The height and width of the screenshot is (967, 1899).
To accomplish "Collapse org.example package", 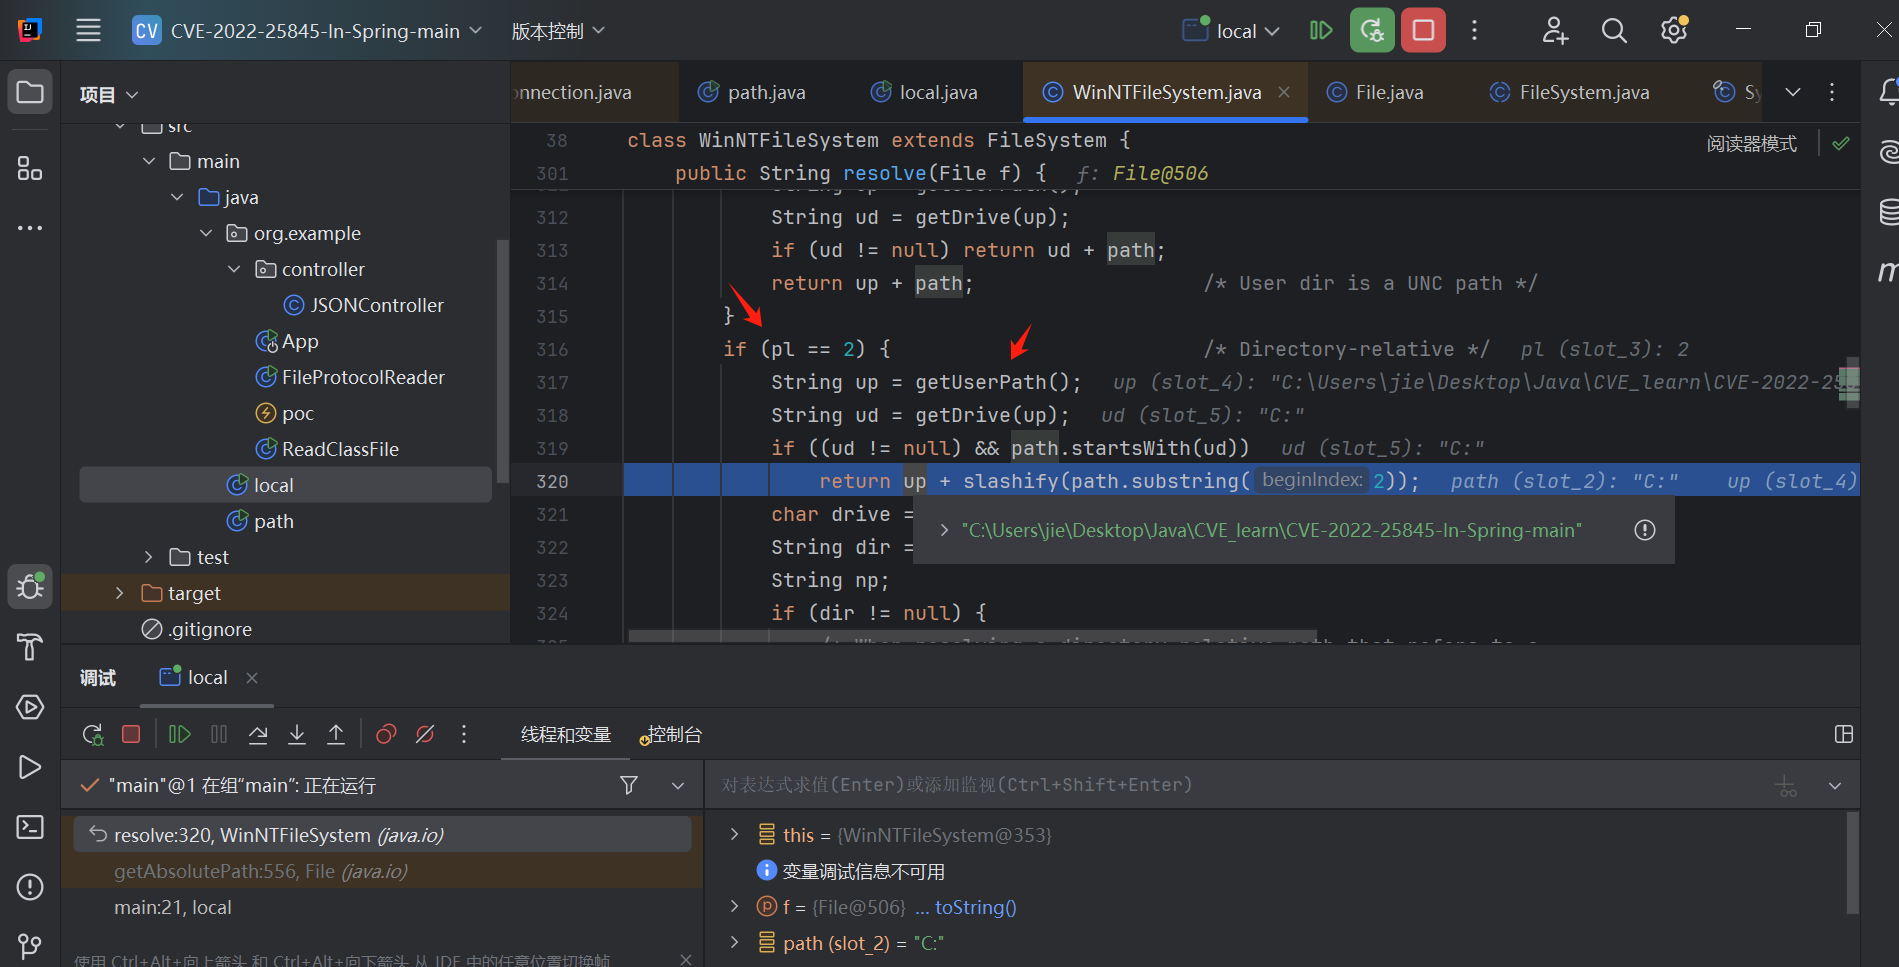I will [x=206, y=233].
